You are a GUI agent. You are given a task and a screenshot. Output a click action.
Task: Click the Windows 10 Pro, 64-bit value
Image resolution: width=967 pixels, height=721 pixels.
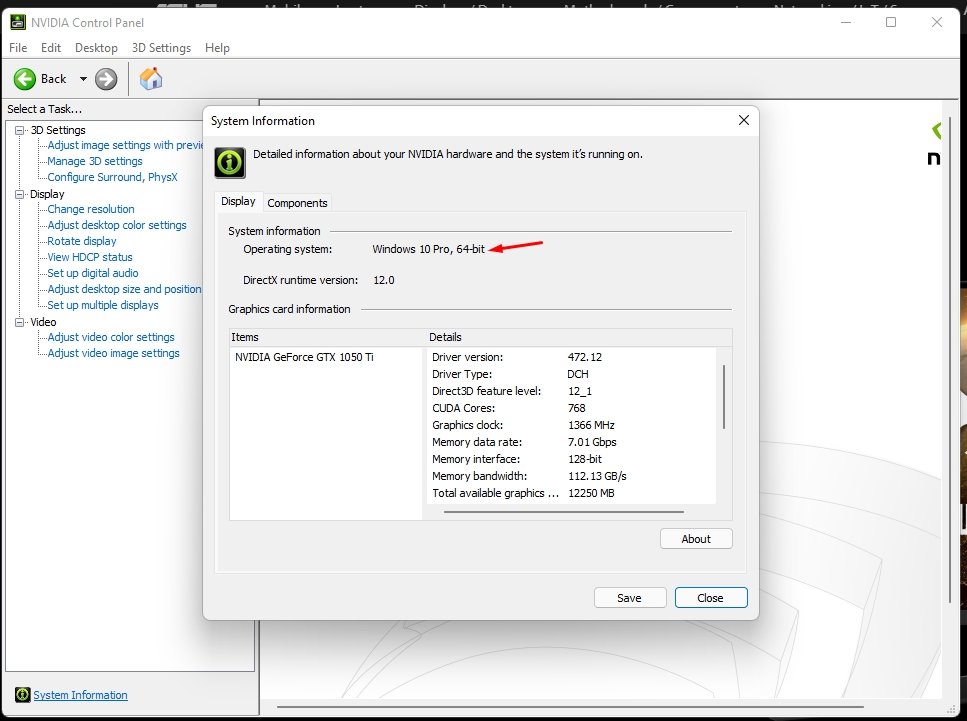coord(429,249)
